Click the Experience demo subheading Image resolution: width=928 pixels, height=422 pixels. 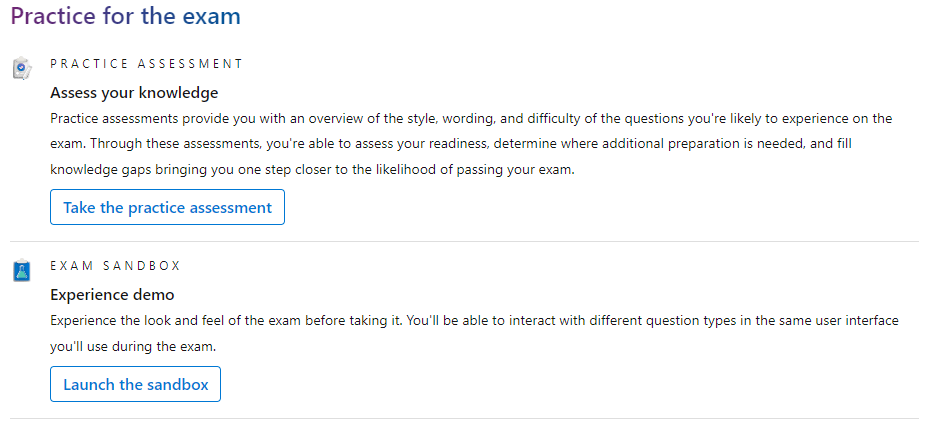(x=112, y=295)
